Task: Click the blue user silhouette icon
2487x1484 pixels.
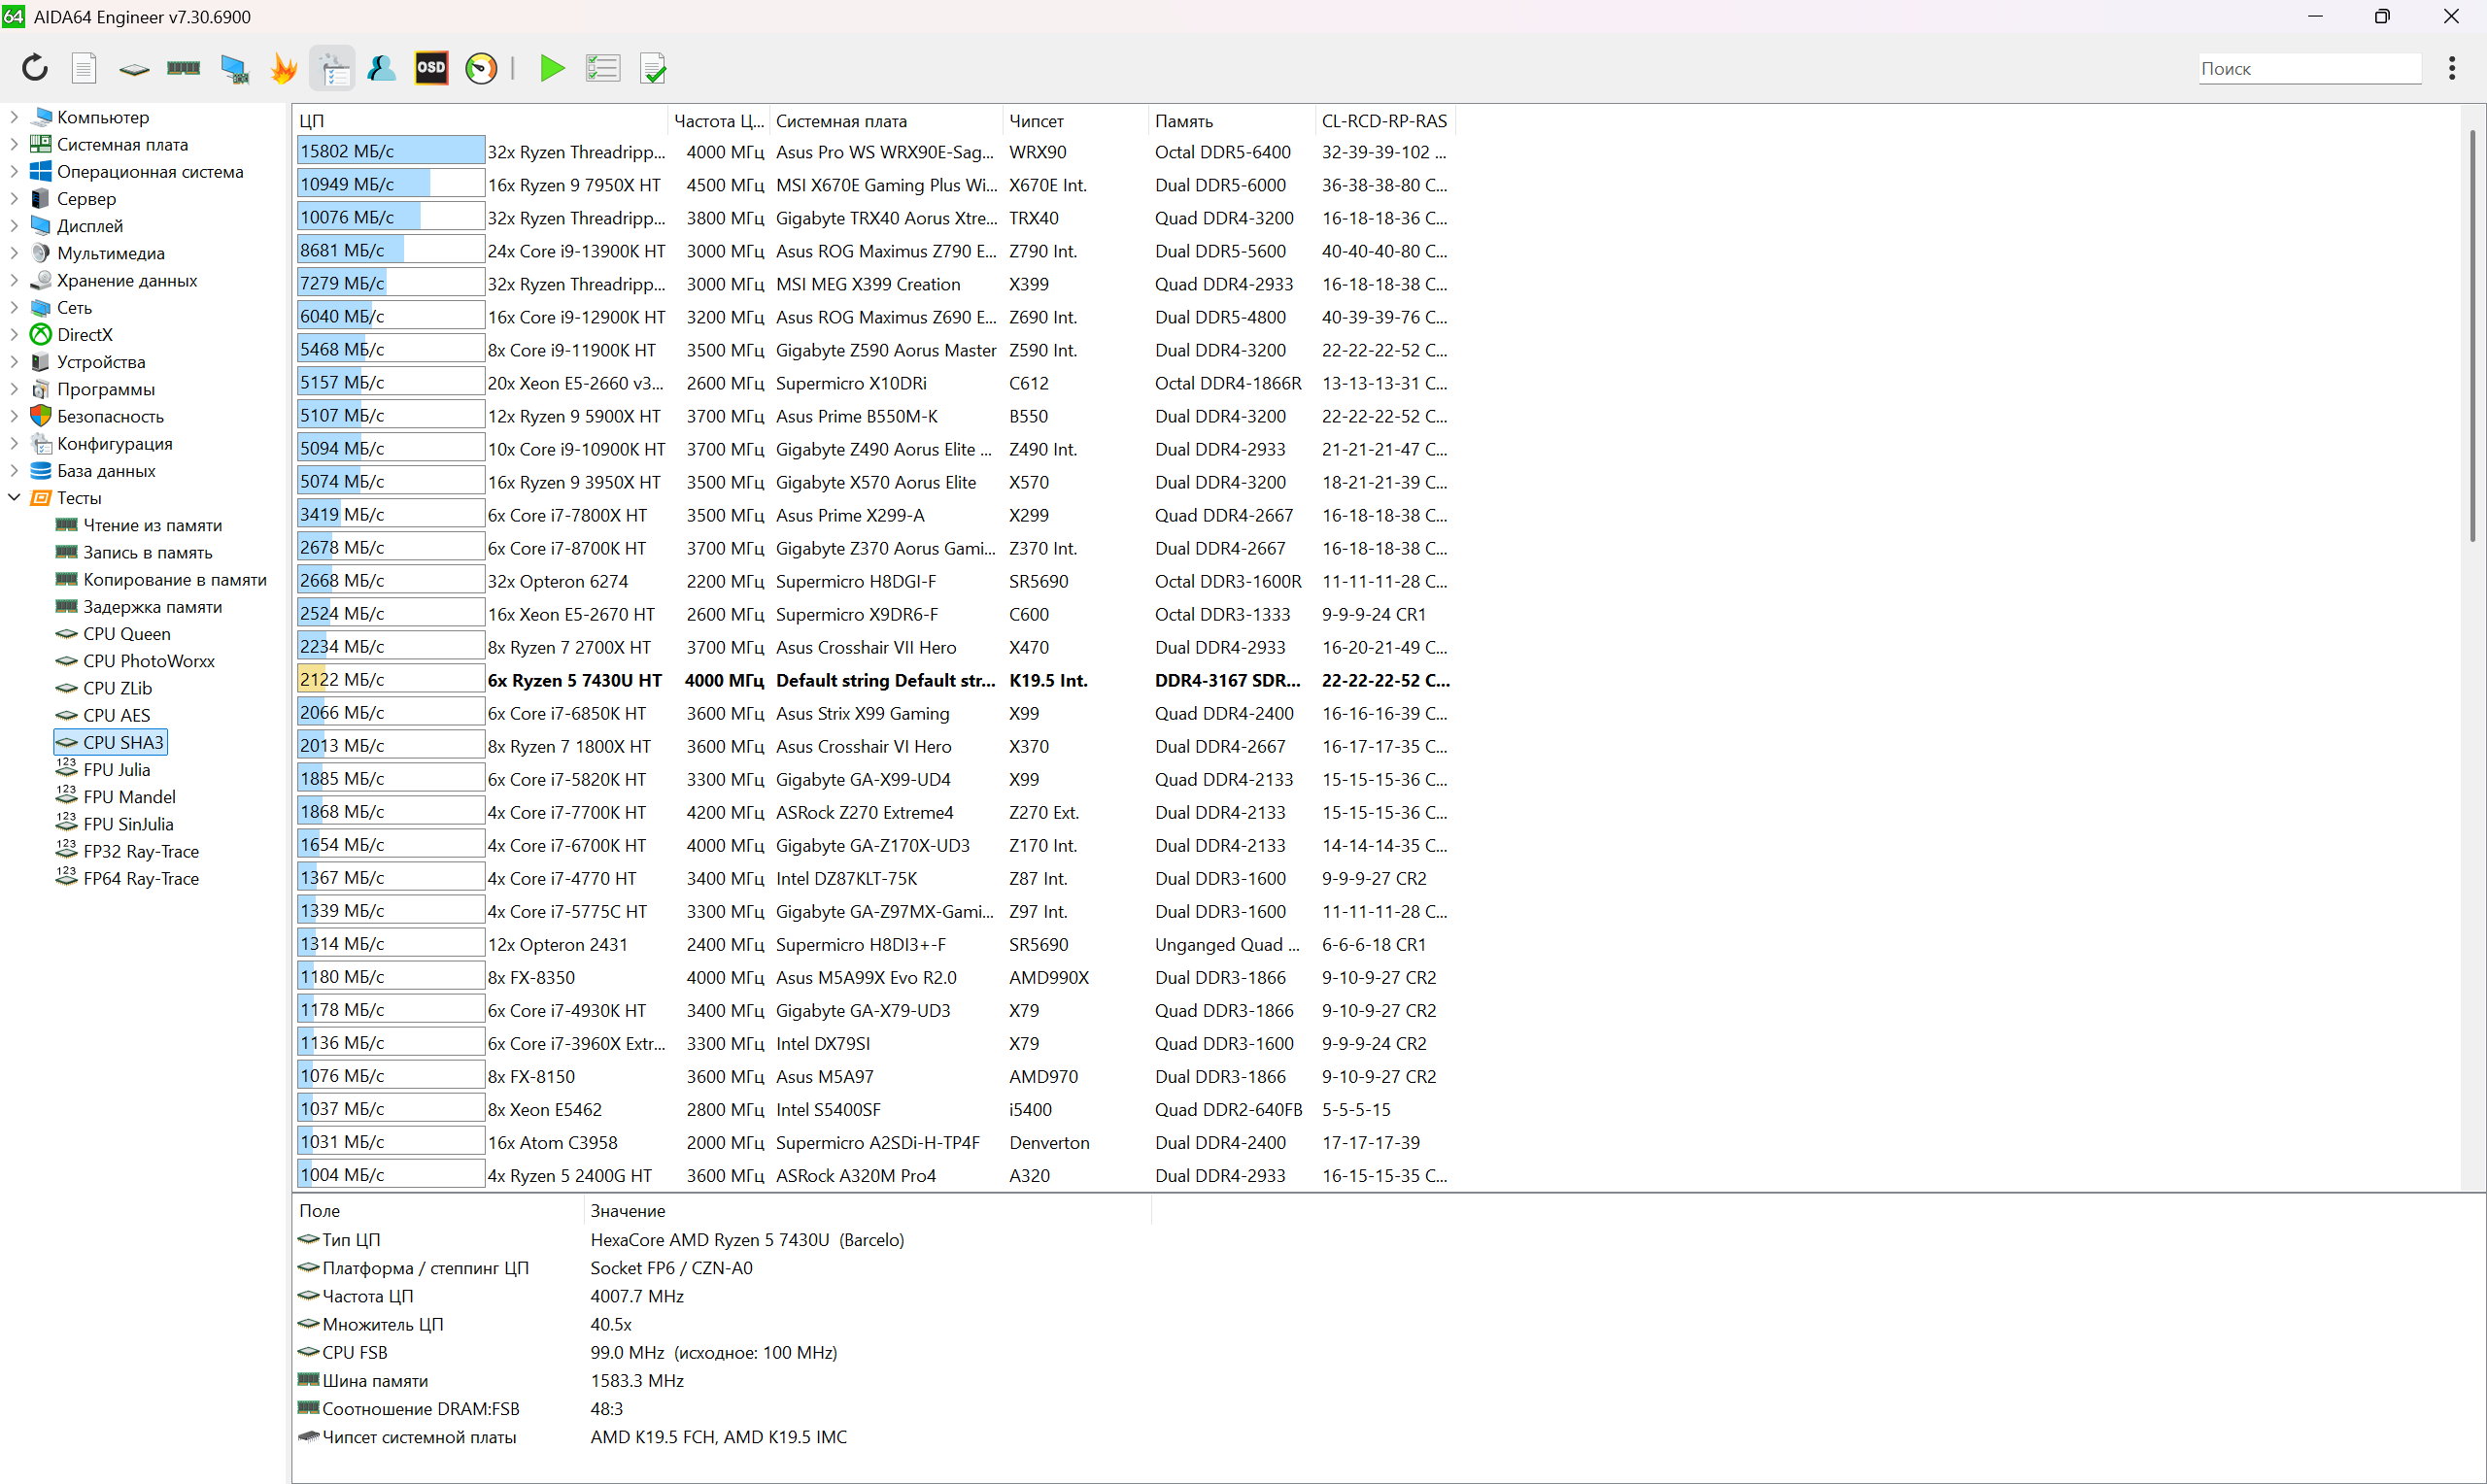Action: [382, 68]
